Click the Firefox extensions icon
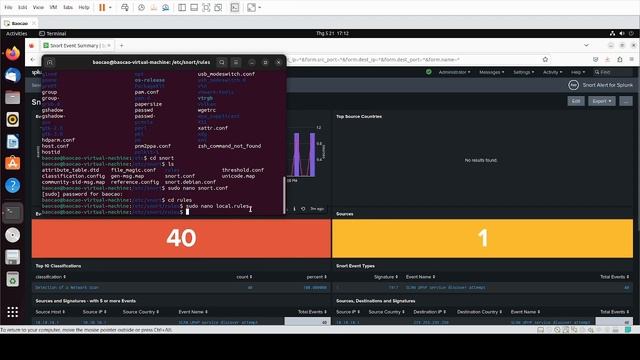The height and width of the screenshot is (360, 640). click(620, 60)
